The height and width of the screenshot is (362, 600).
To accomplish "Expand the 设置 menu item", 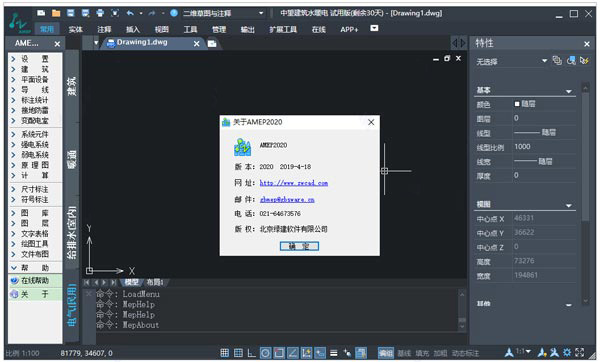I will [x=35, y=59].
